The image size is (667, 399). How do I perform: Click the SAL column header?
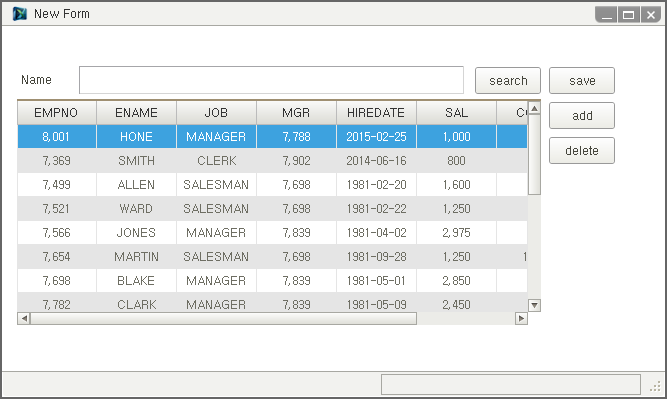[456, 113]
